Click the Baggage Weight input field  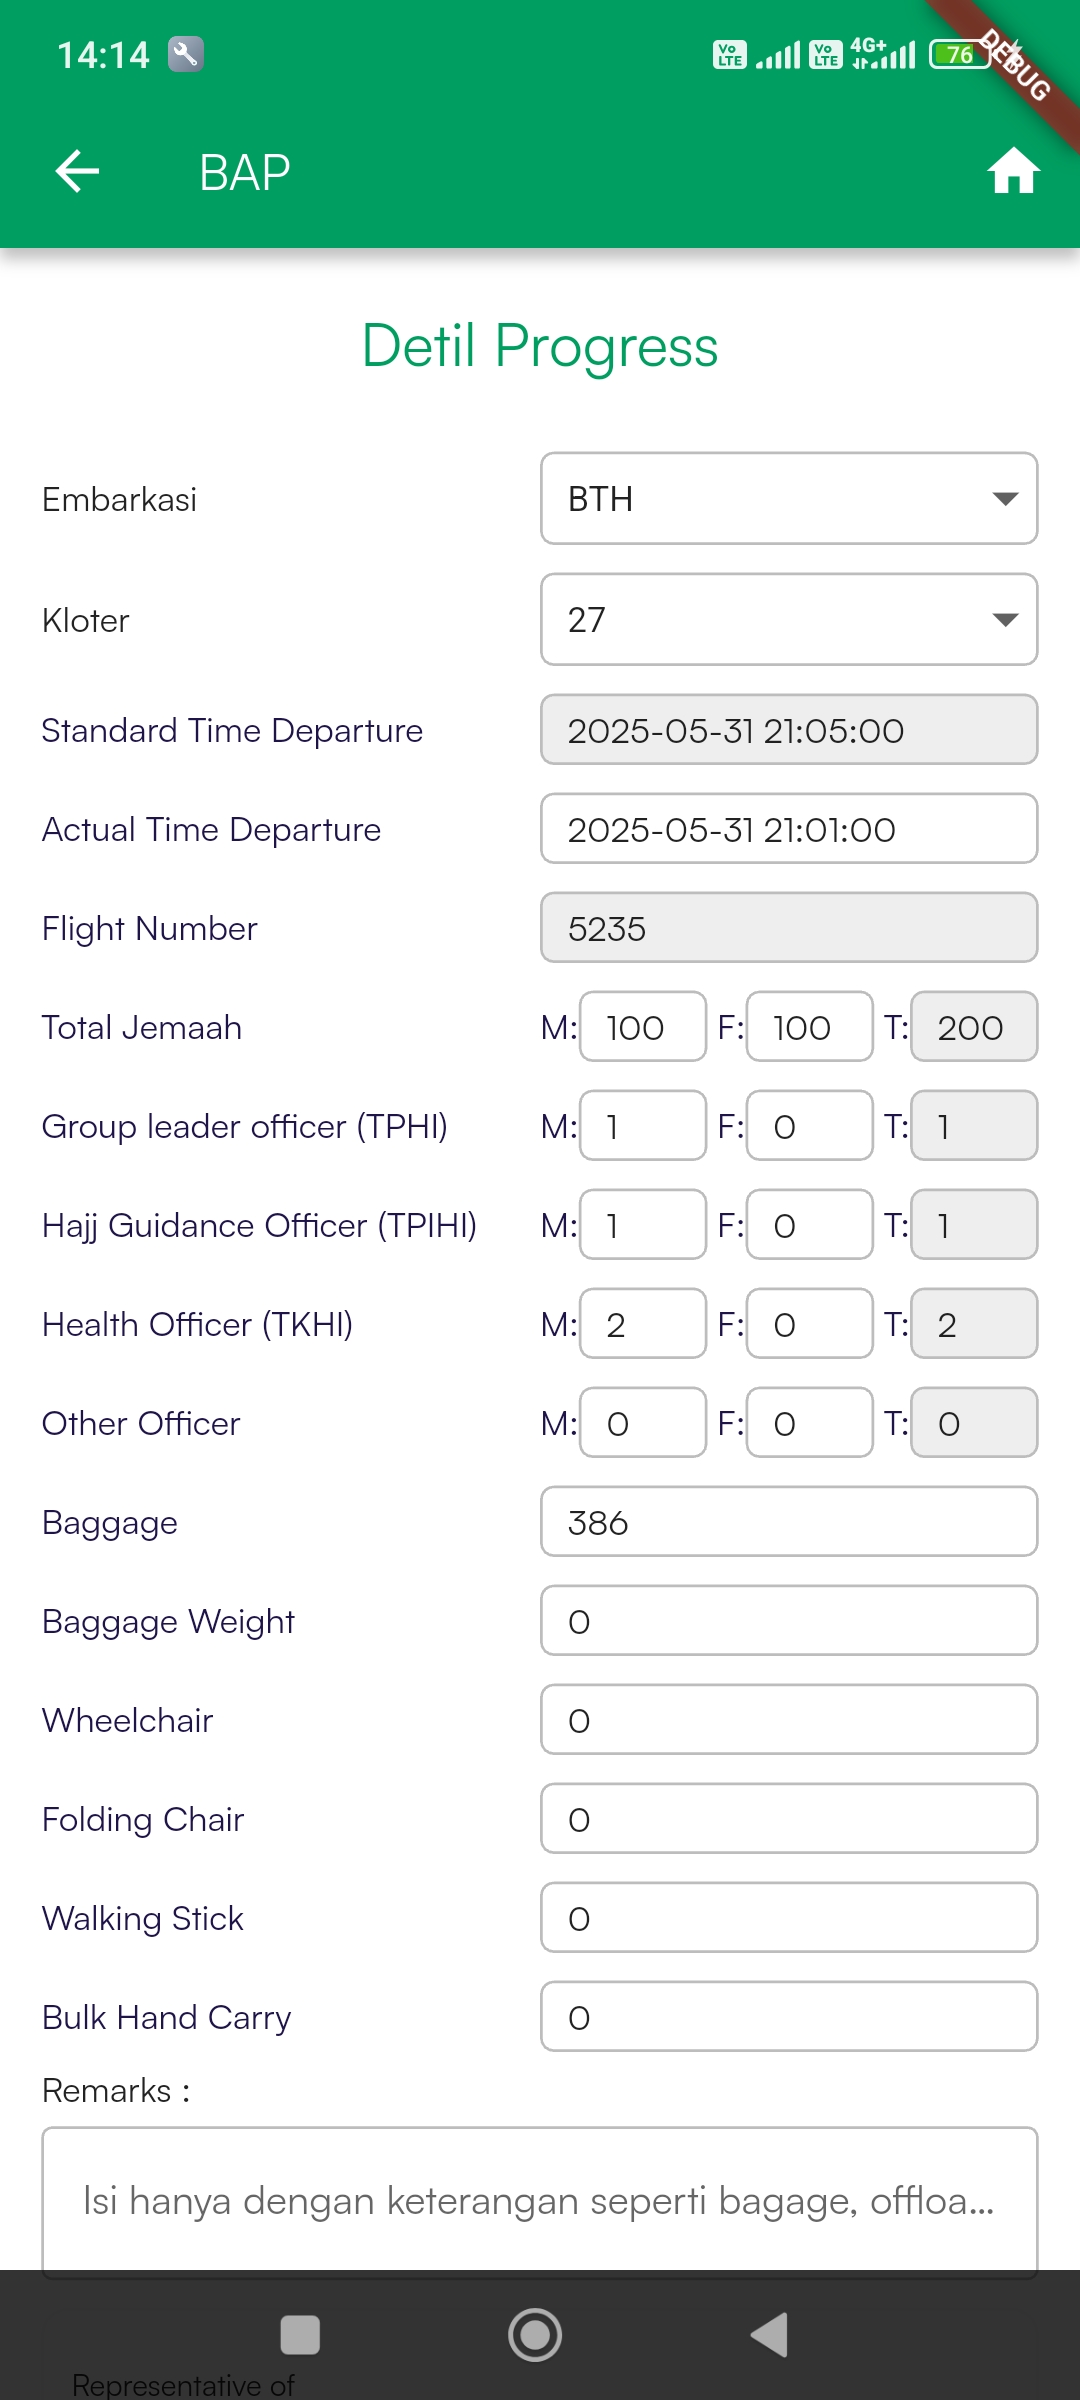click(788, 1621)
